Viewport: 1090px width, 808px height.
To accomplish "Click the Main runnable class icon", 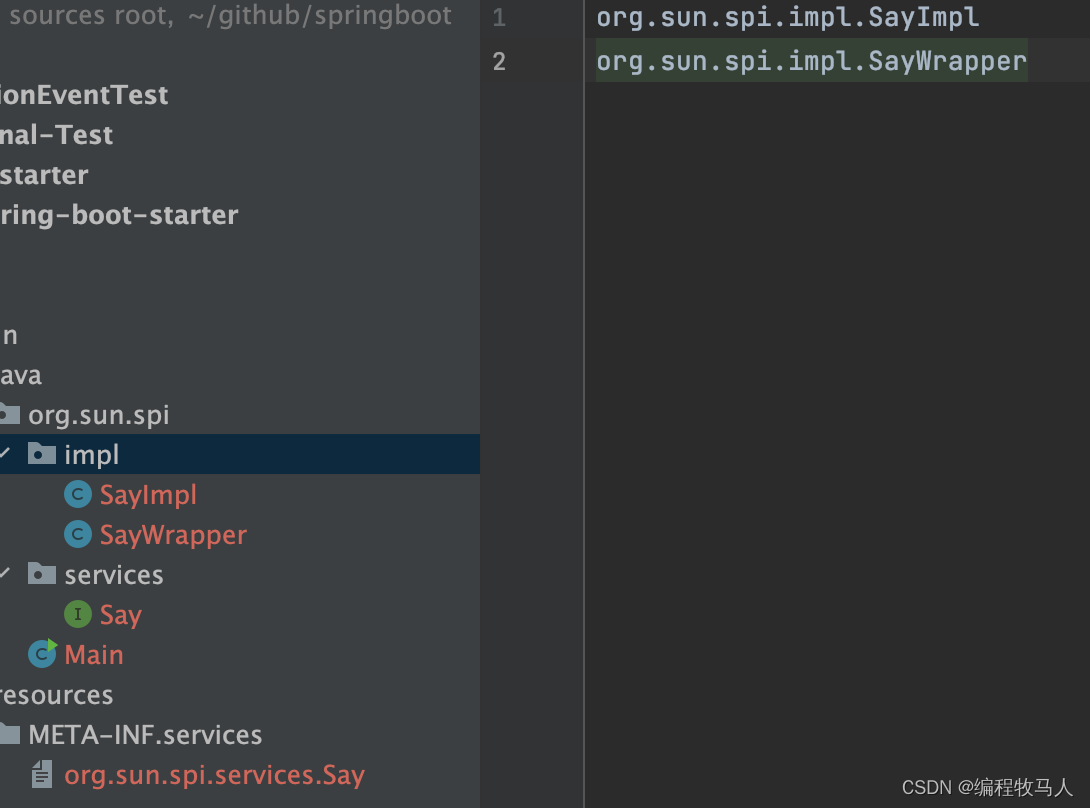I will (42, 654).
